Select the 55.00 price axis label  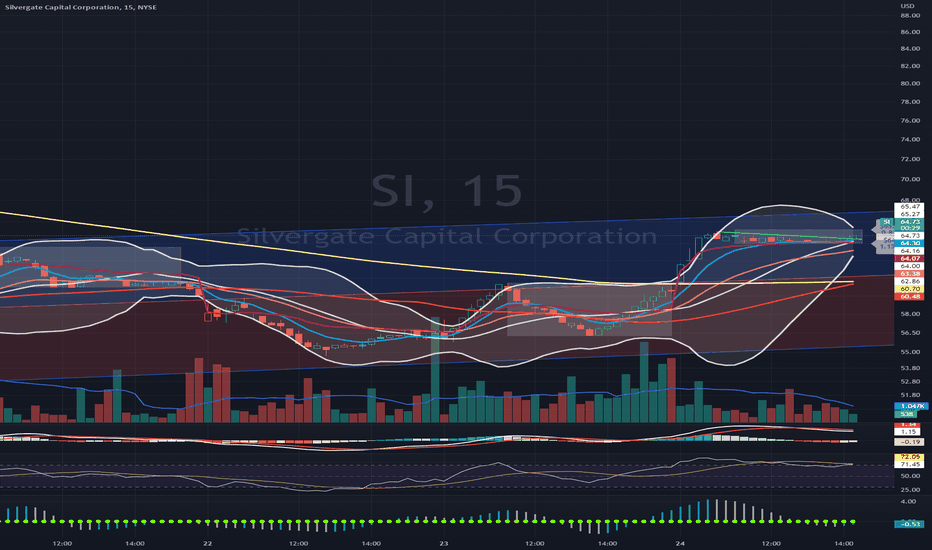point(910,352)
